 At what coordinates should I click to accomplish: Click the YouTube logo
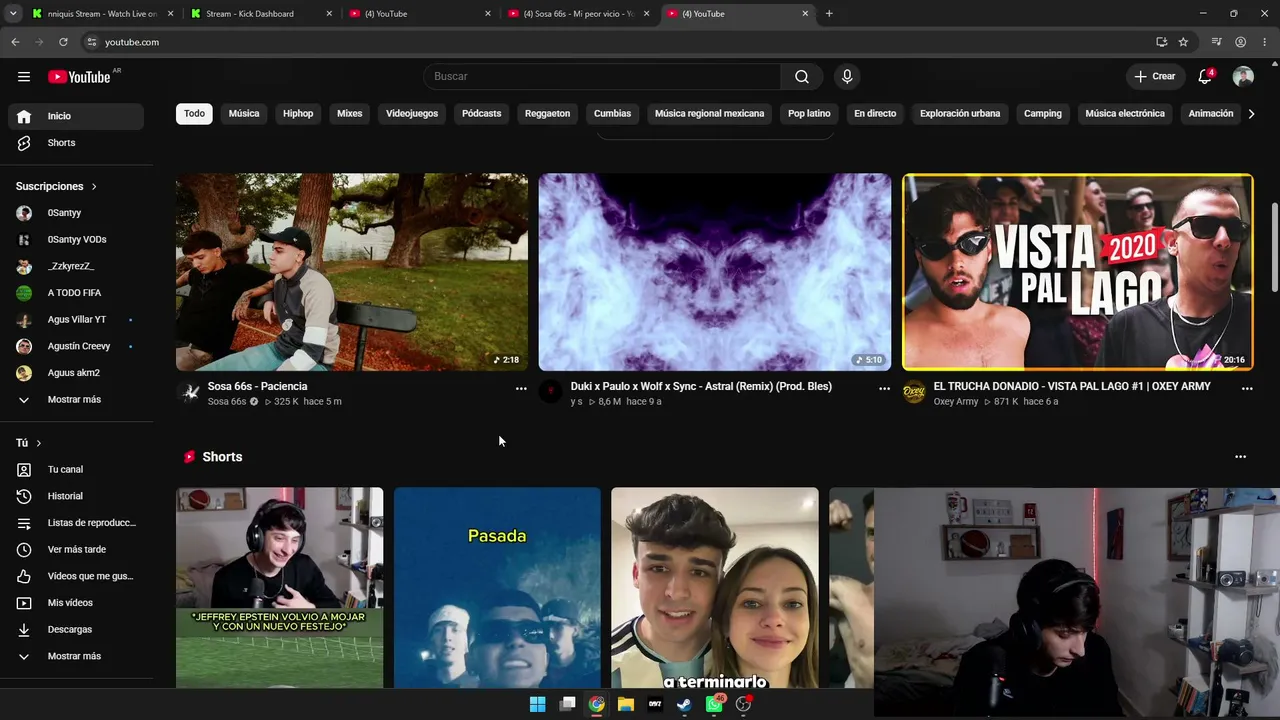point(79,77)
